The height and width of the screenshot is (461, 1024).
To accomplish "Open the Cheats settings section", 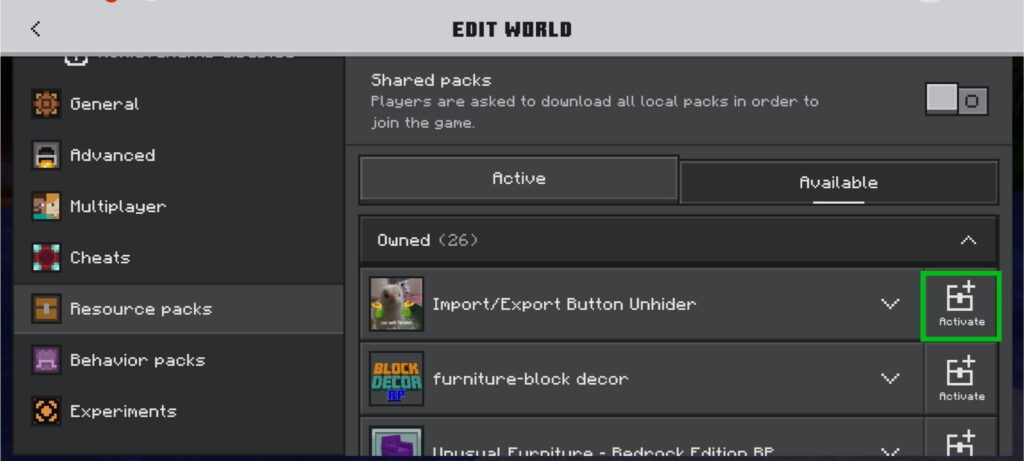I will coord(178,257).
